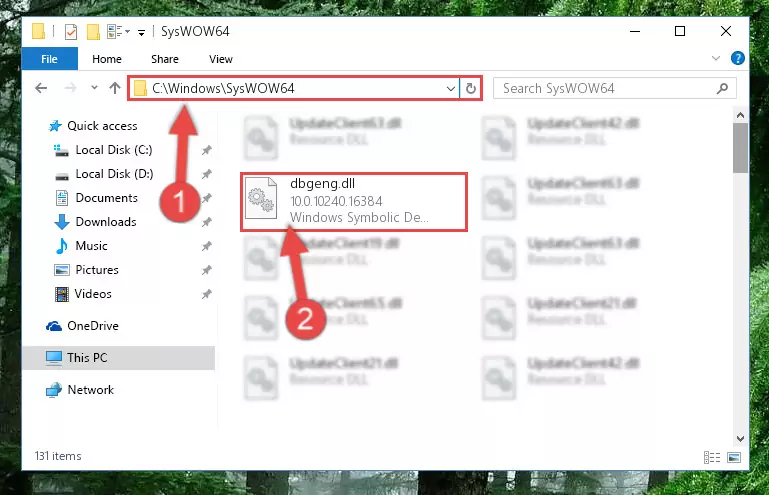The width and height of the screenshot is (769, 495).
Task: Click the pin icon beside Videos
Action: (x=206, y=294)
